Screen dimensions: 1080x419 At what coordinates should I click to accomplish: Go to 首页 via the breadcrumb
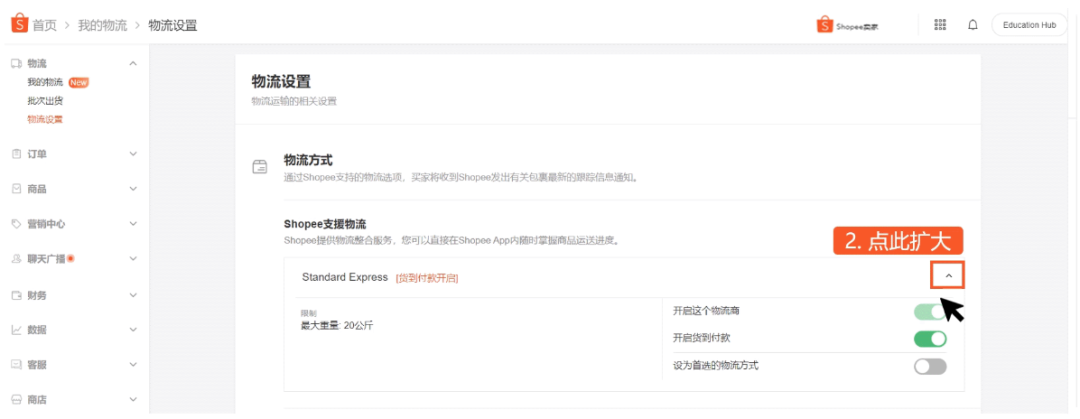(45, 25)
